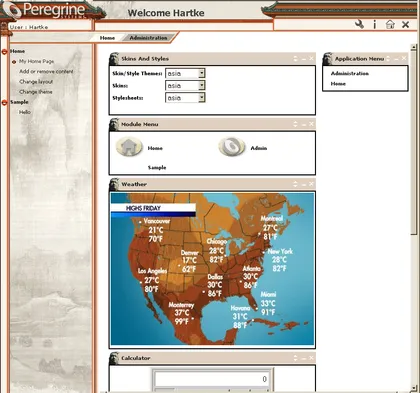Click the vertical scrollbar track
Image resolution: width=420 pixels, height=393 pixels.
pyautogui.click(x=414, y=310)
